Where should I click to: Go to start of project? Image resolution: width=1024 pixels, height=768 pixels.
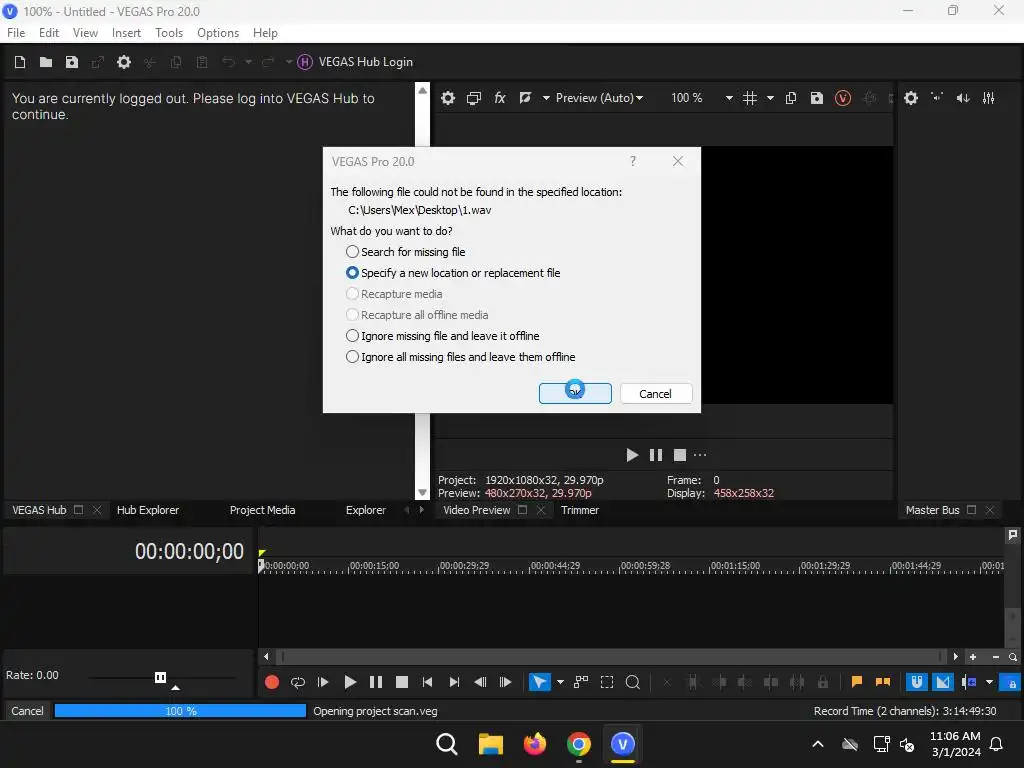428,682
